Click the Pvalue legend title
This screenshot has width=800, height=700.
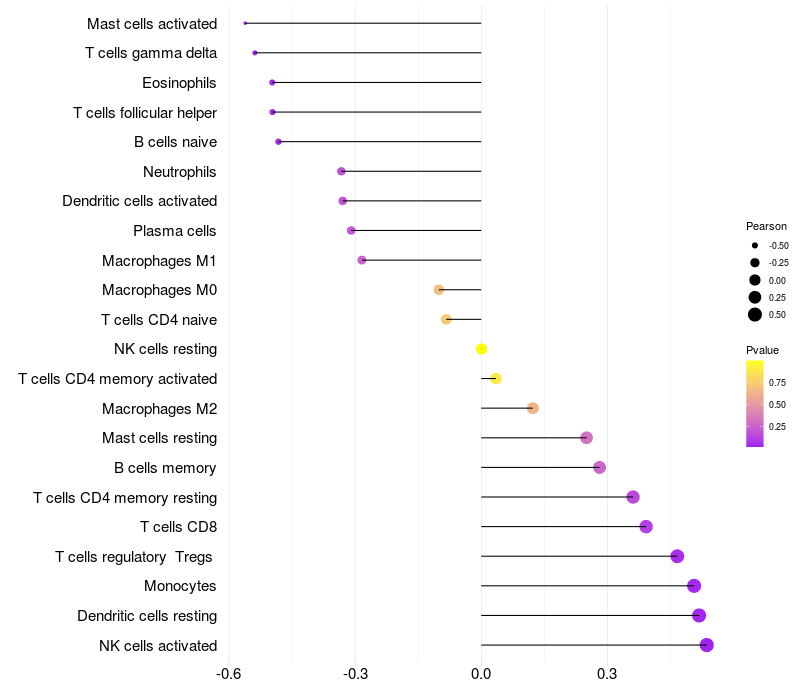762,350
